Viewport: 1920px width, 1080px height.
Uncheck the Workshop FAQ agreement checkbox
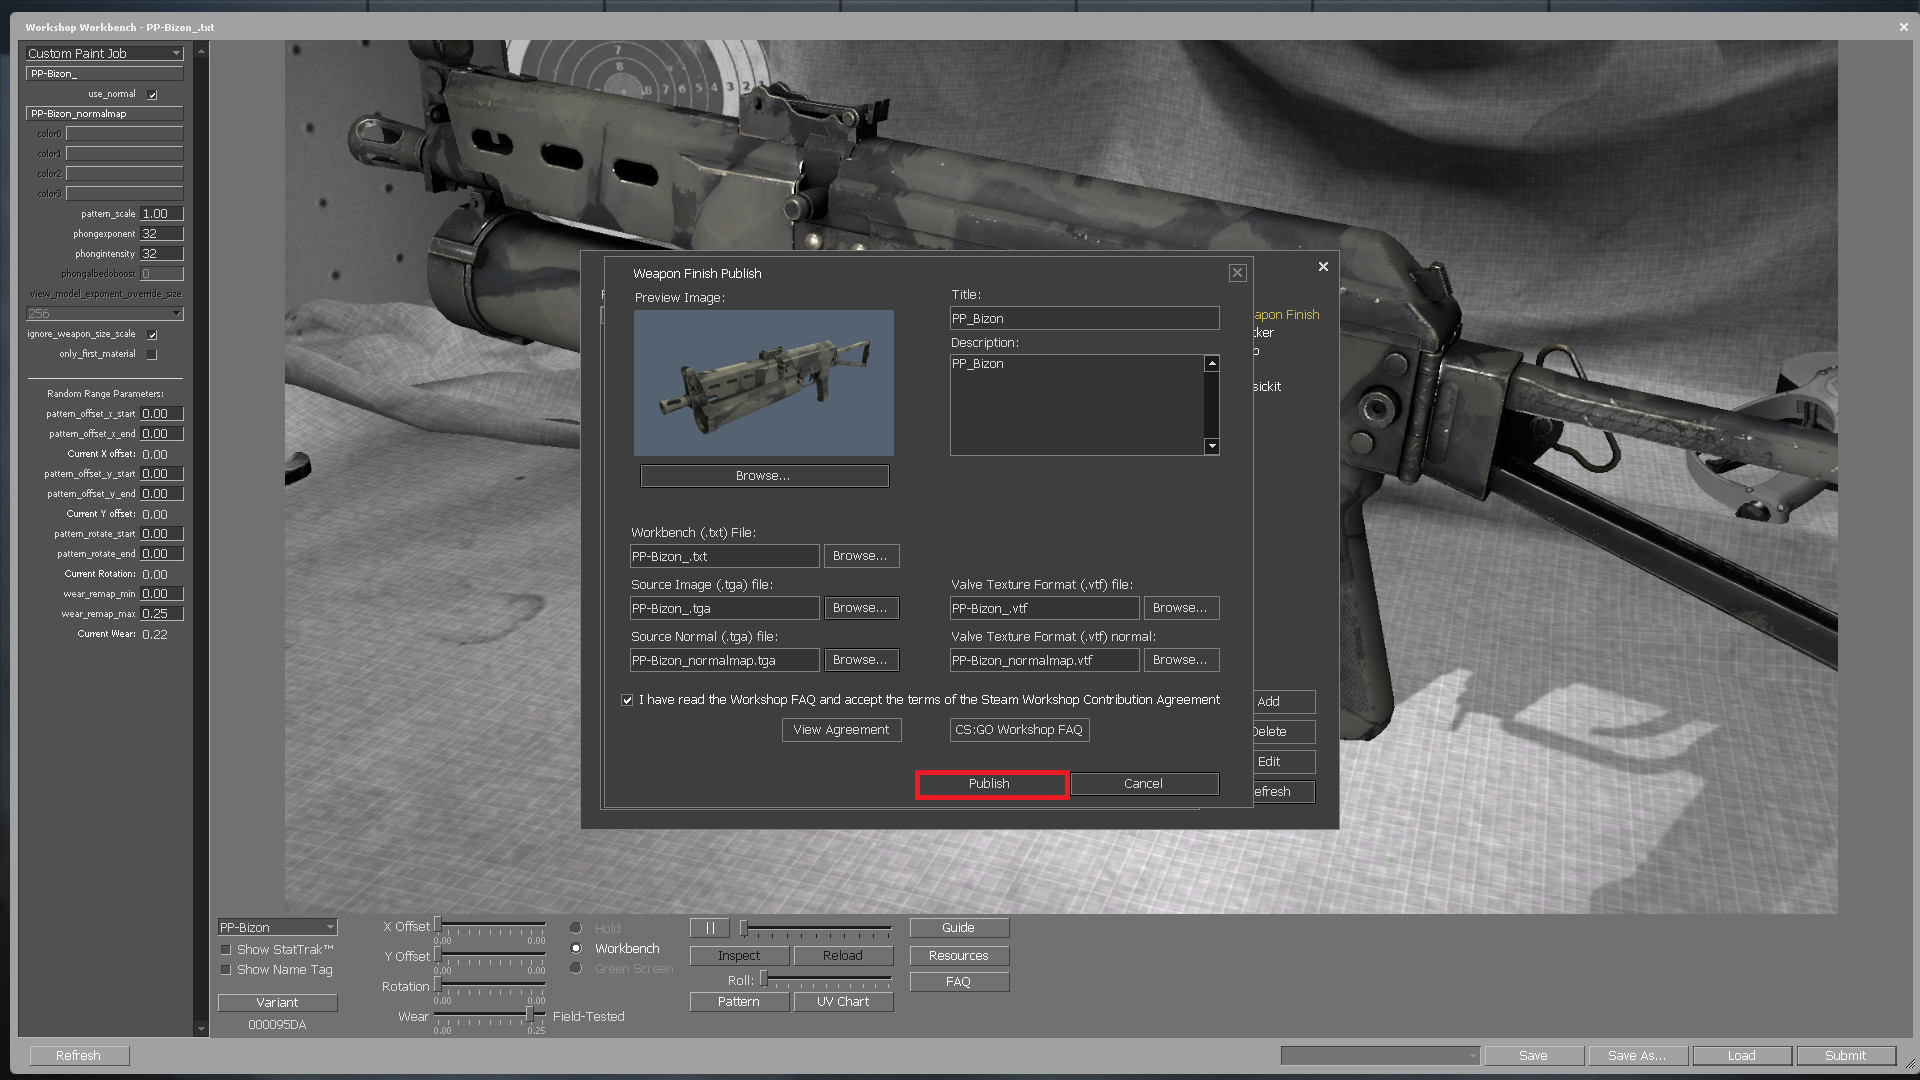(x=628, y=699)
